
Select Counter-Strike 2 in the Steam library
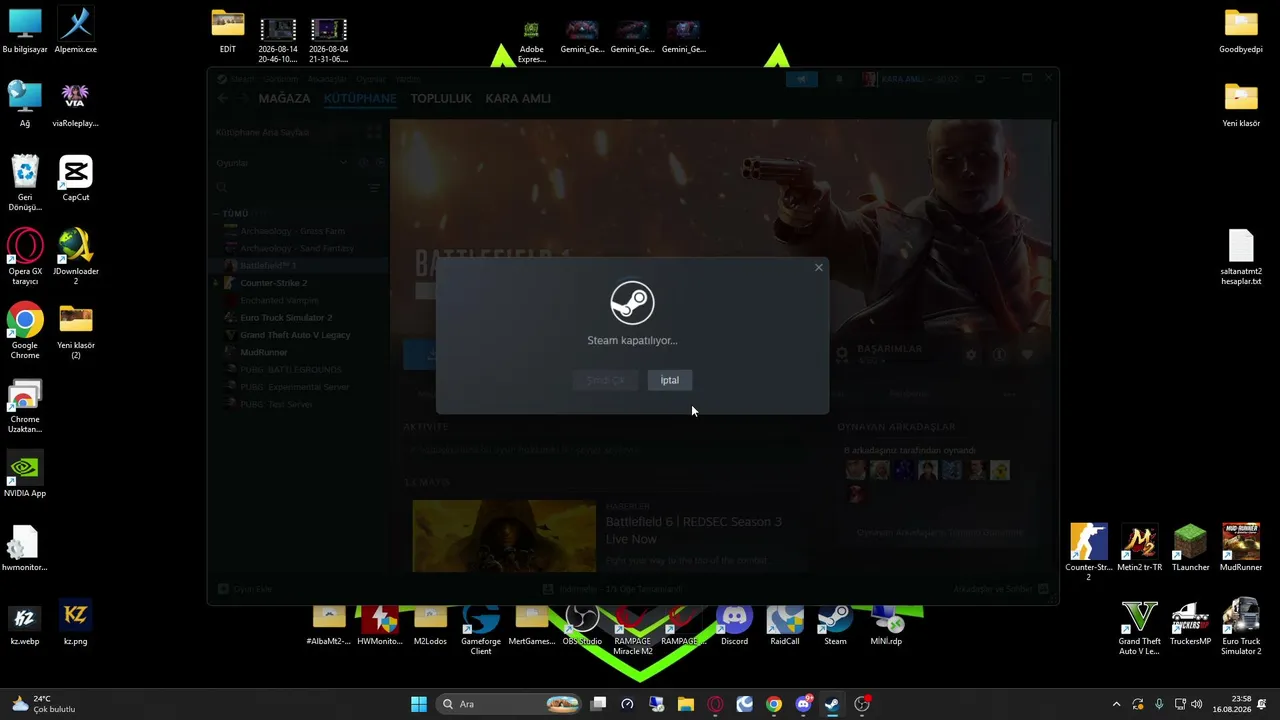click(x=273, y=283)
